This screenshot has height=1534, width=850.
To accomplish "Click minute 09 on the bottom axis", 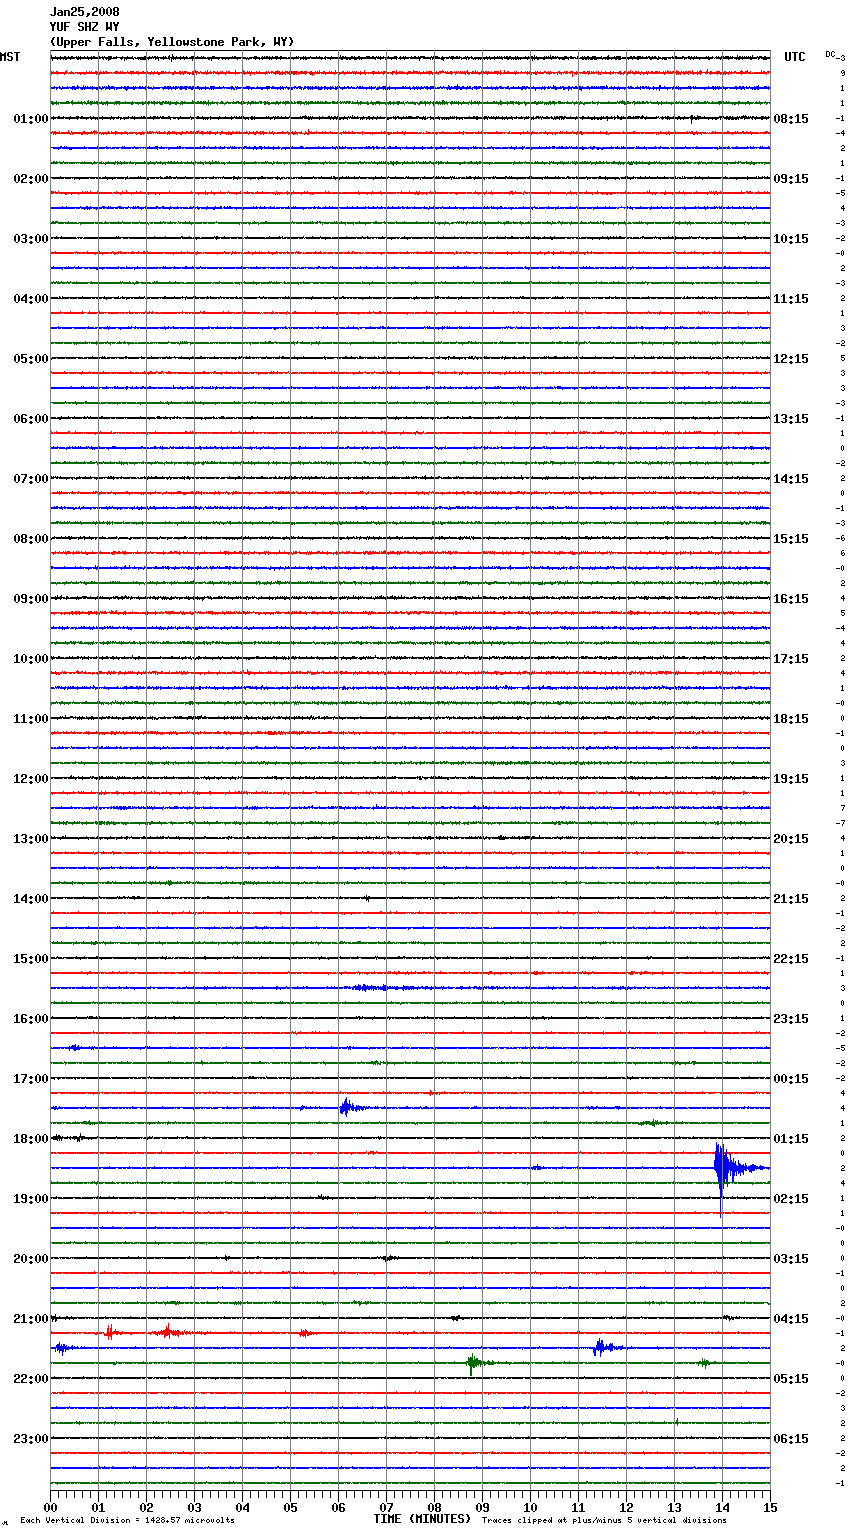I will 482,1507.
